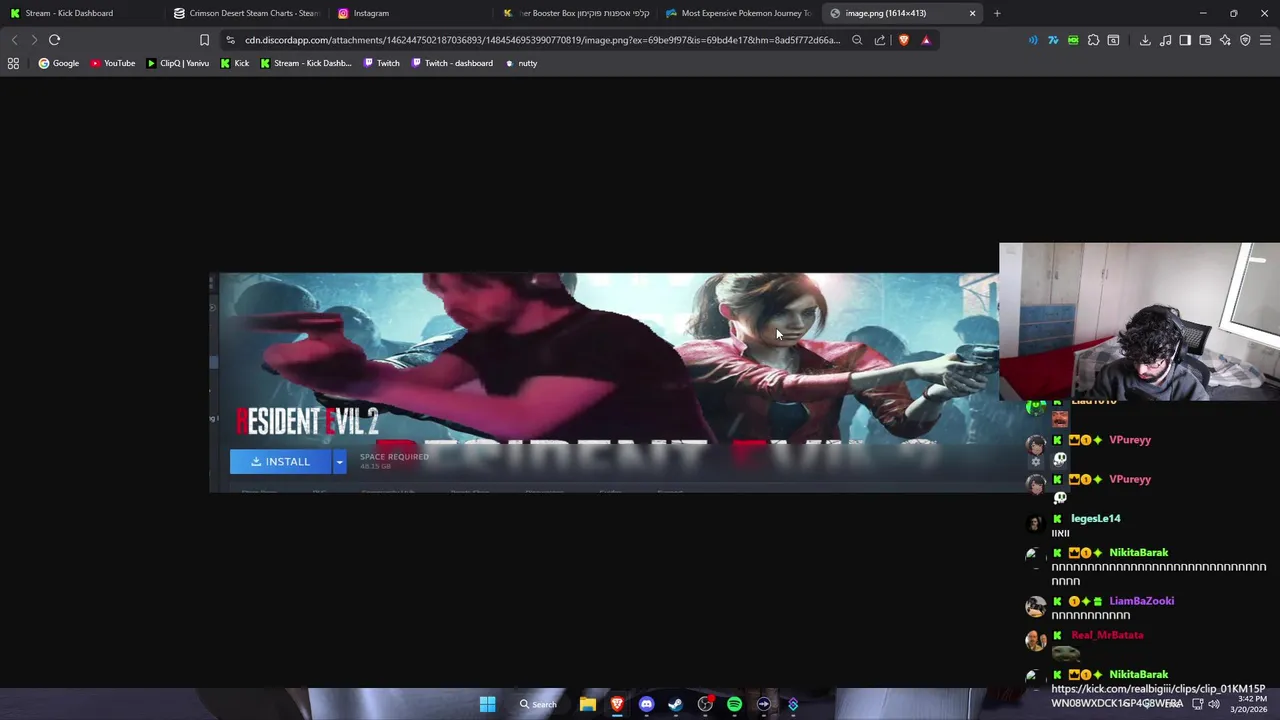Bookmark this page with the bookmark icon
This screenshot has height=720, width=1280.
204,40
